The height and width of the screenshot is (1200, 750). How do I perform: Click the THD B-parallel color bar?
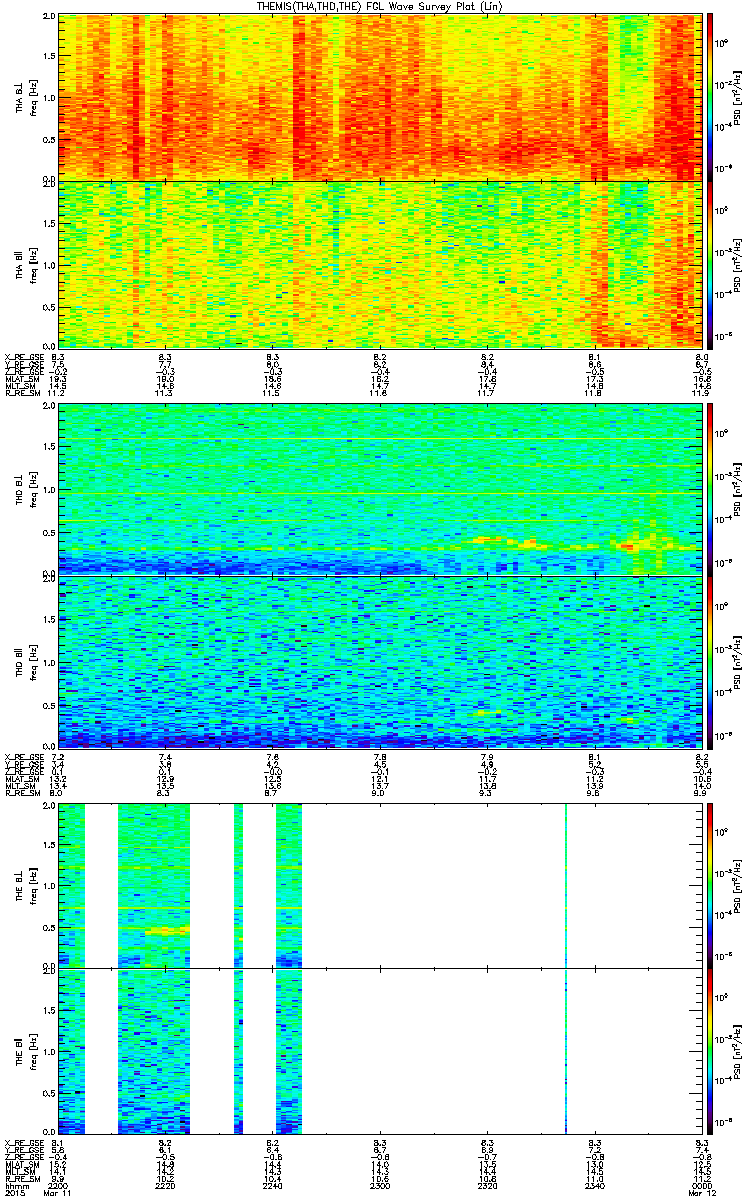pos(710,662)
